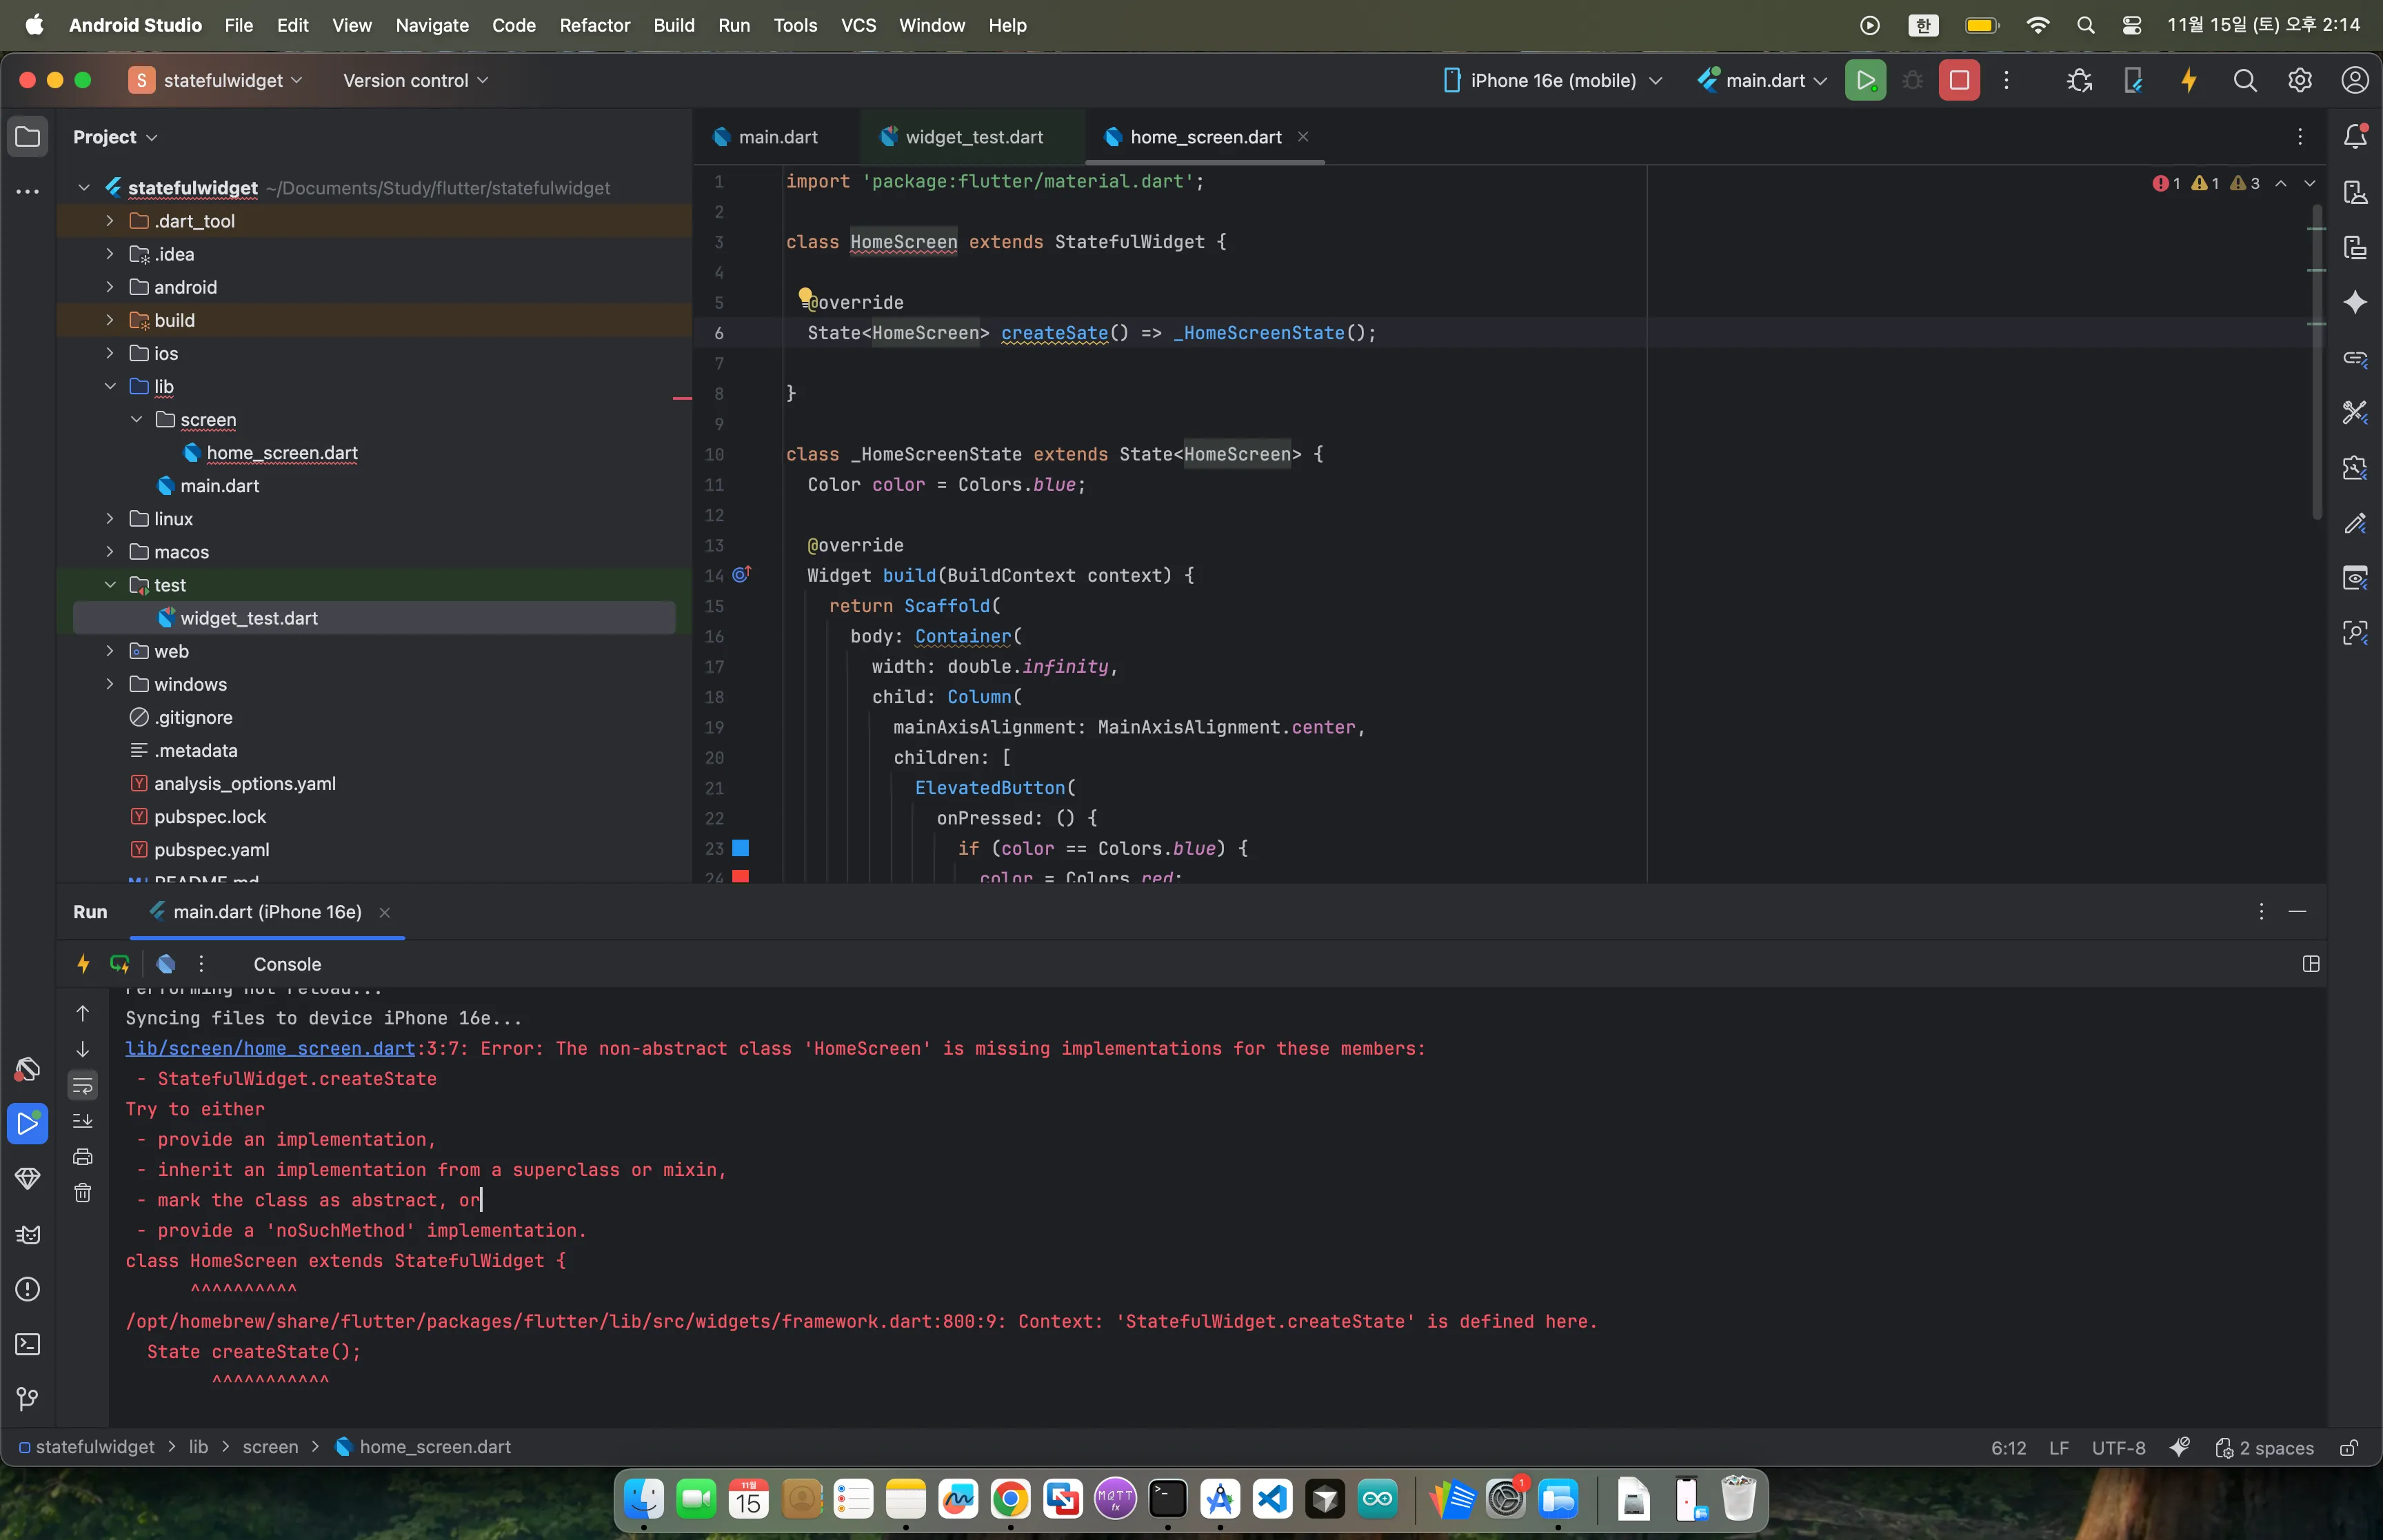Click the Search Everywhere magnifier icon

tap(2244, 81)
